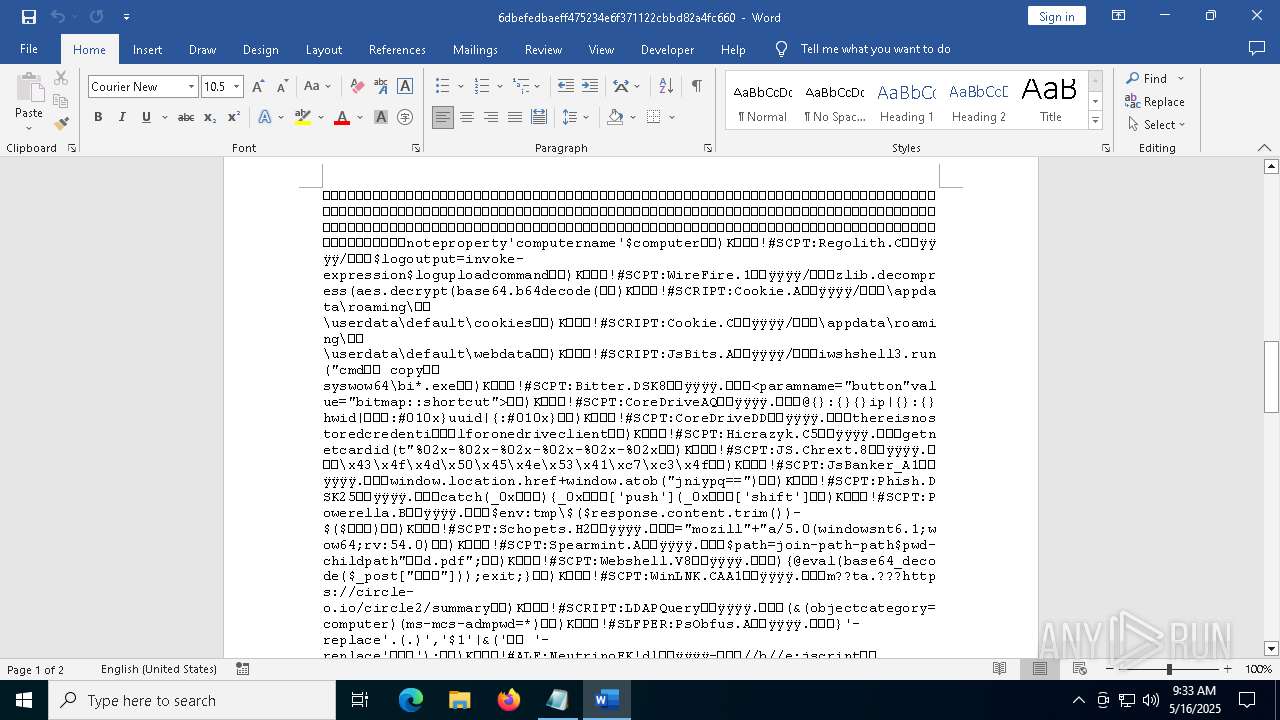Adjust the zoom slider handle
The width and height of the screenshot is (1280, 720).
coord(1168,669)
